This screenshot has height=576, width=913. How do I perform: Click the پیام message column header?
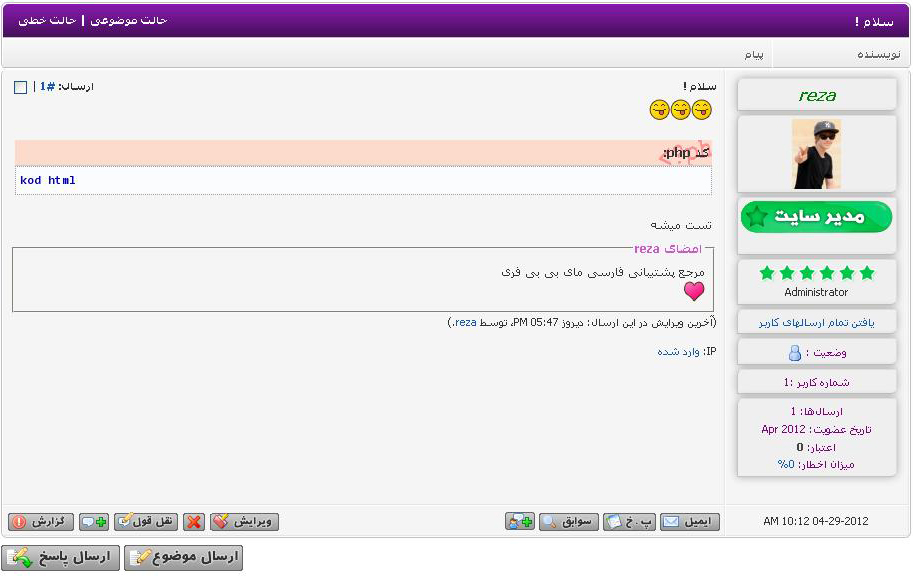[x=754, y=54]
